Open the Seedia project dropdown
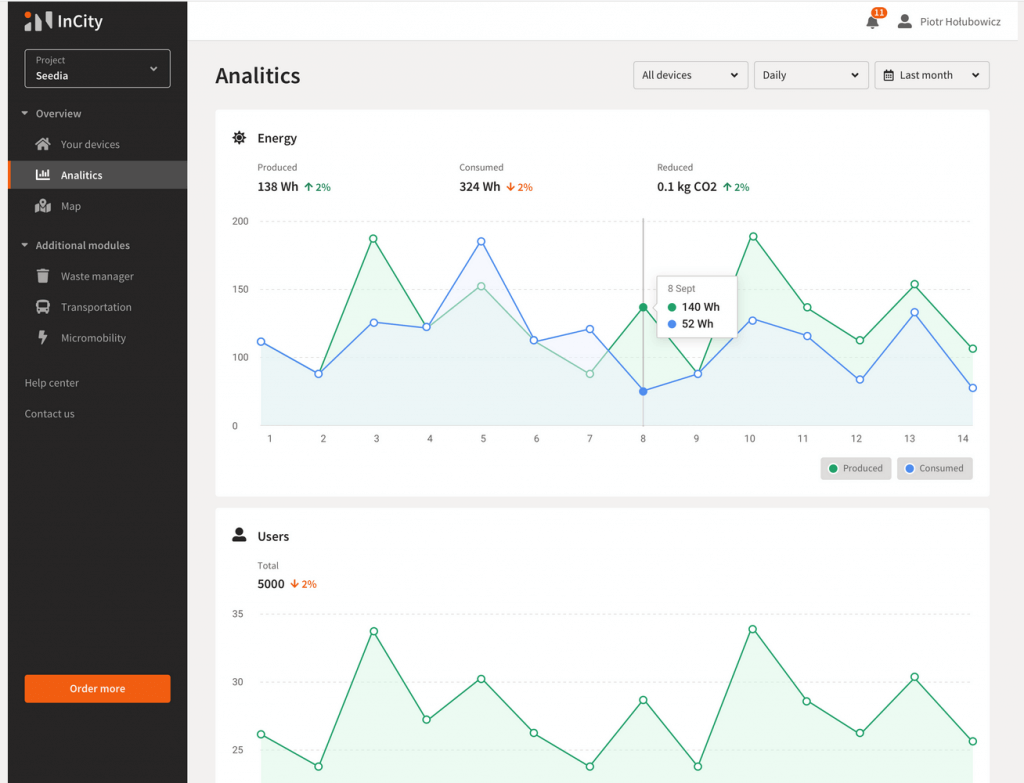Screen dimensions: 1024x783 click(x=97, y=69)
